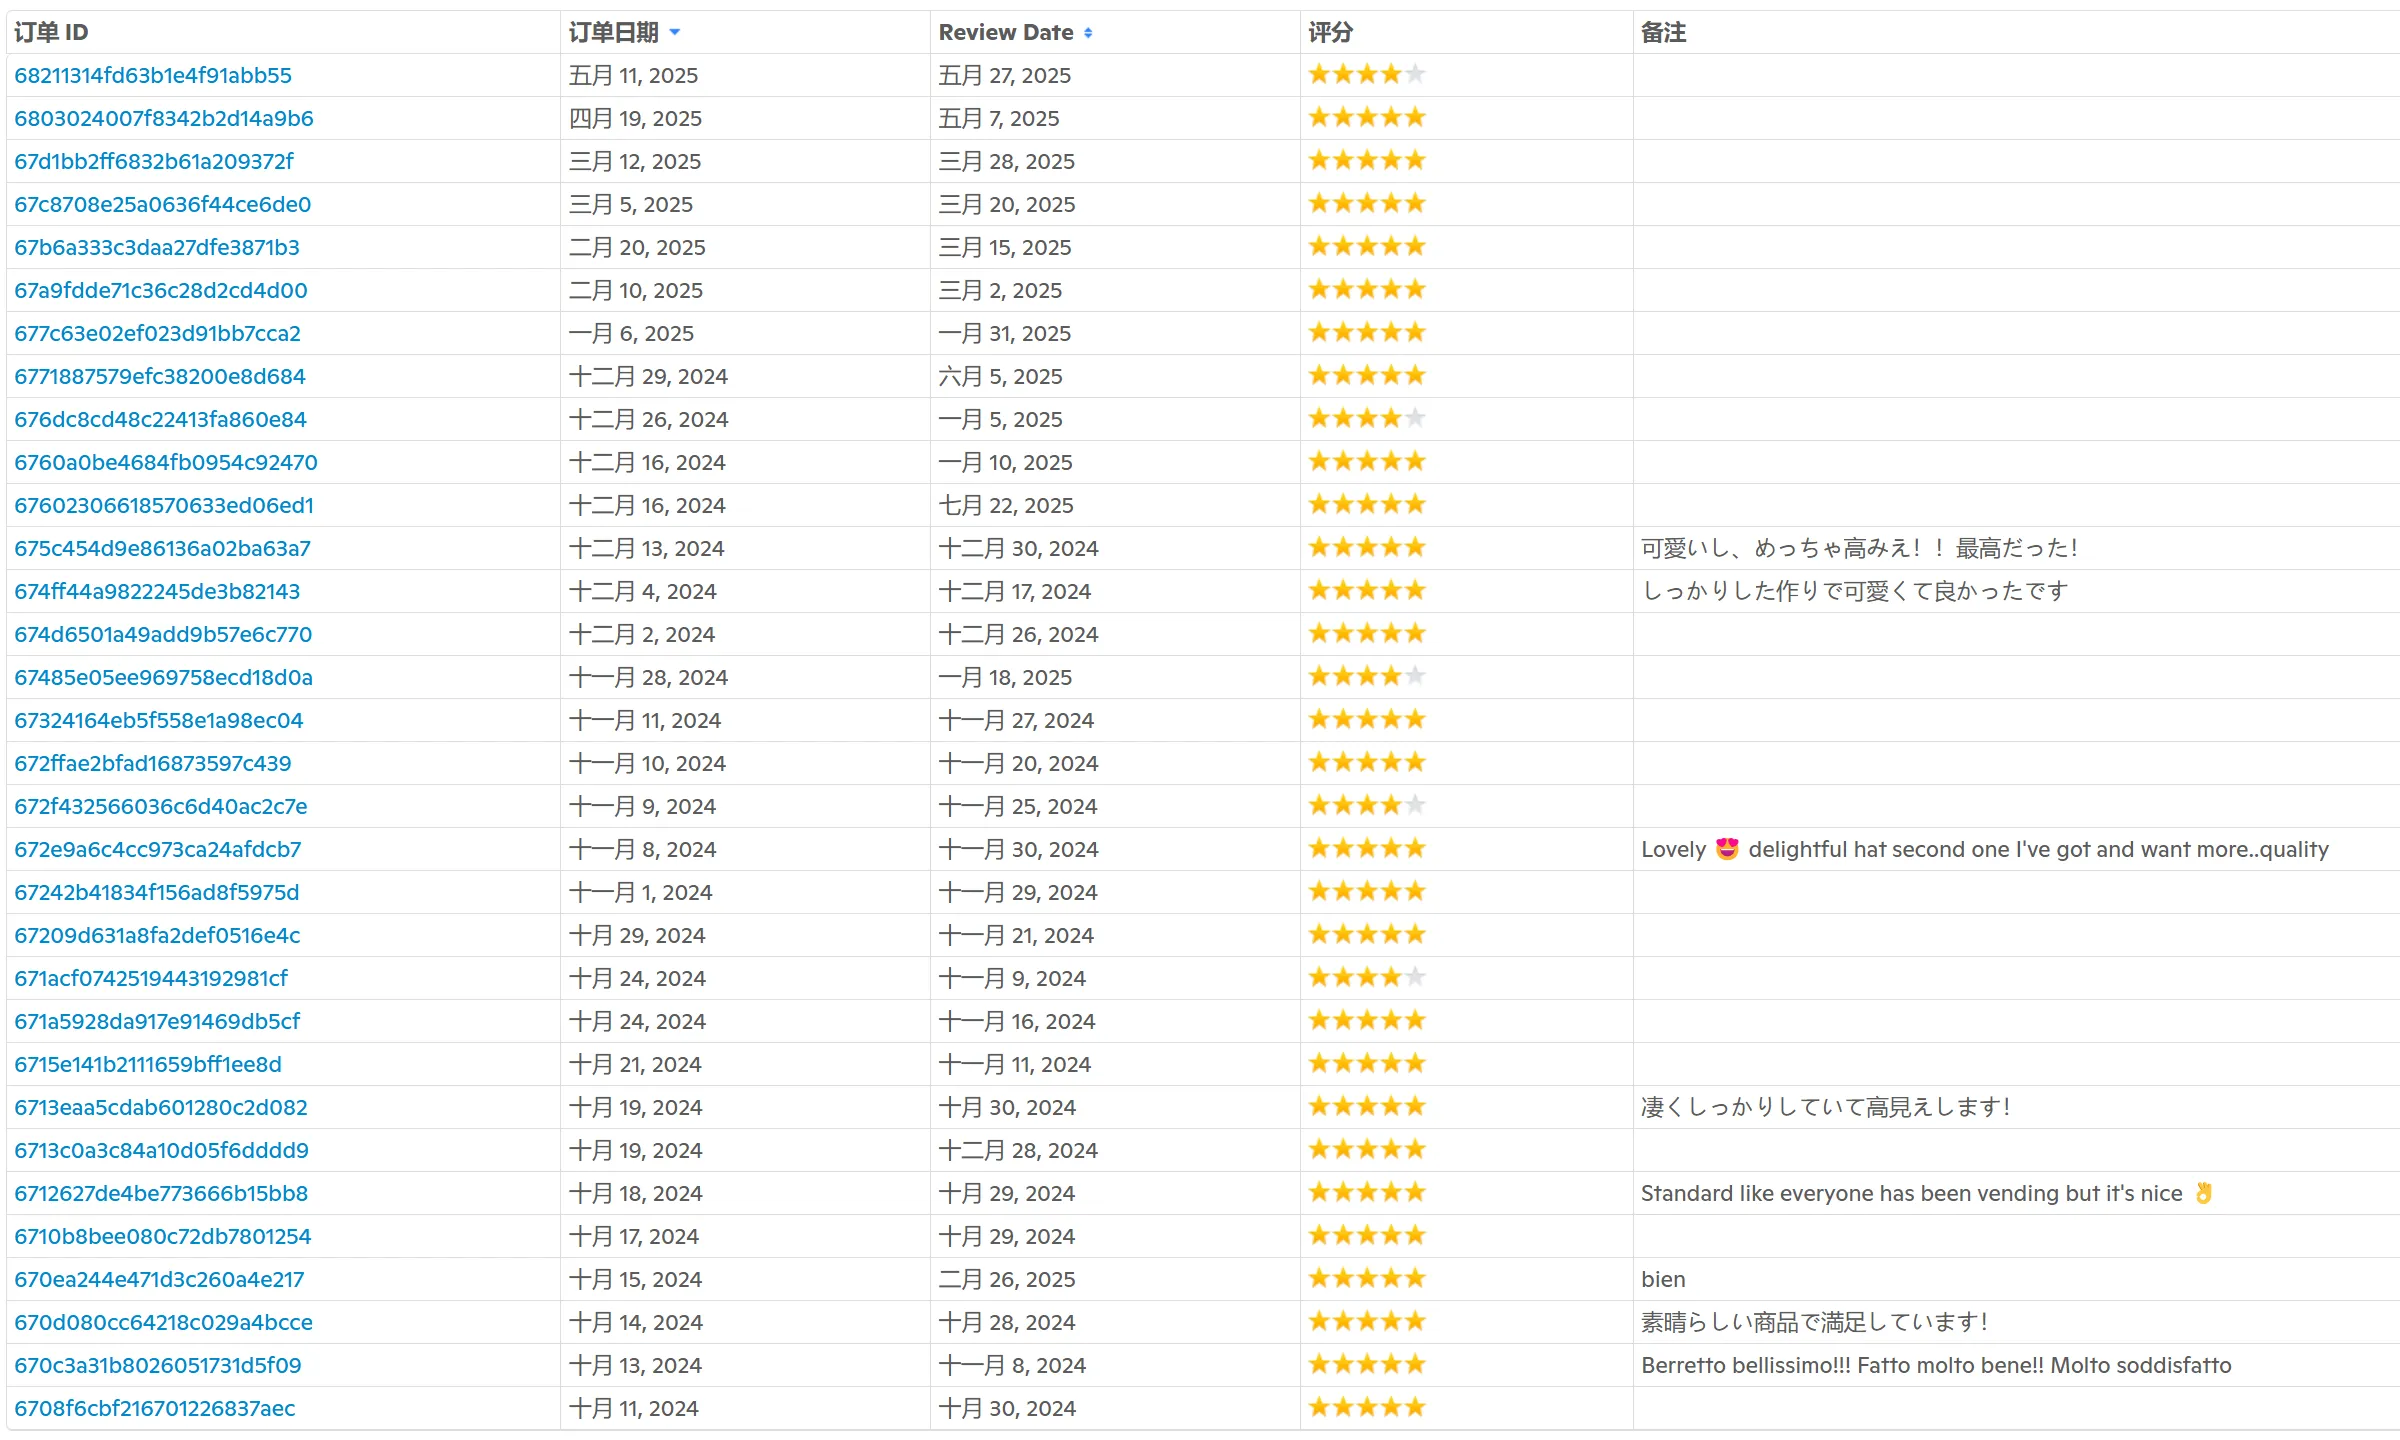Click star rating for order 671acf0742519443192981cf
This screenshot has height=1440, width=2400.
pyautogui.click(x=1366, y=978)
